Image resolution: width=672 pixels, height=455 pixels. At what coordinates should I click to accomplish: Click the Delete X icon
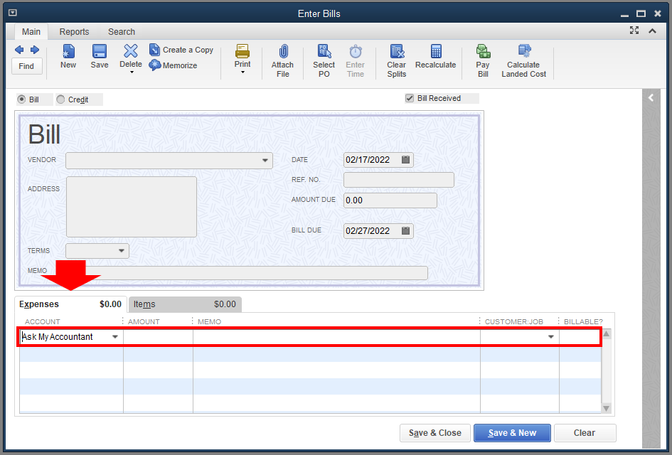click(131, 51)
